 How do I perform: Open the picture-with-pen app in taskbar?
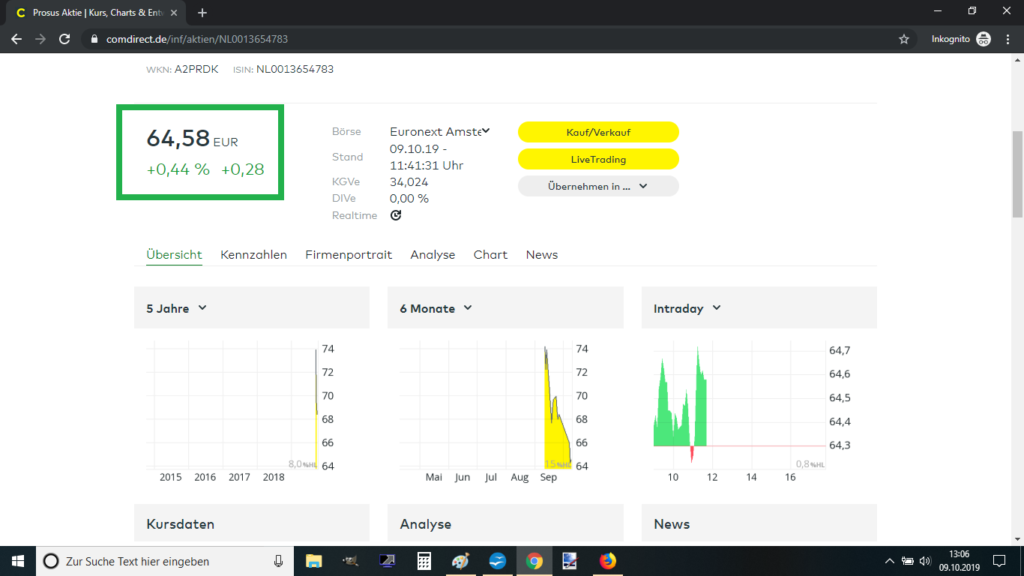coord(570,561)
